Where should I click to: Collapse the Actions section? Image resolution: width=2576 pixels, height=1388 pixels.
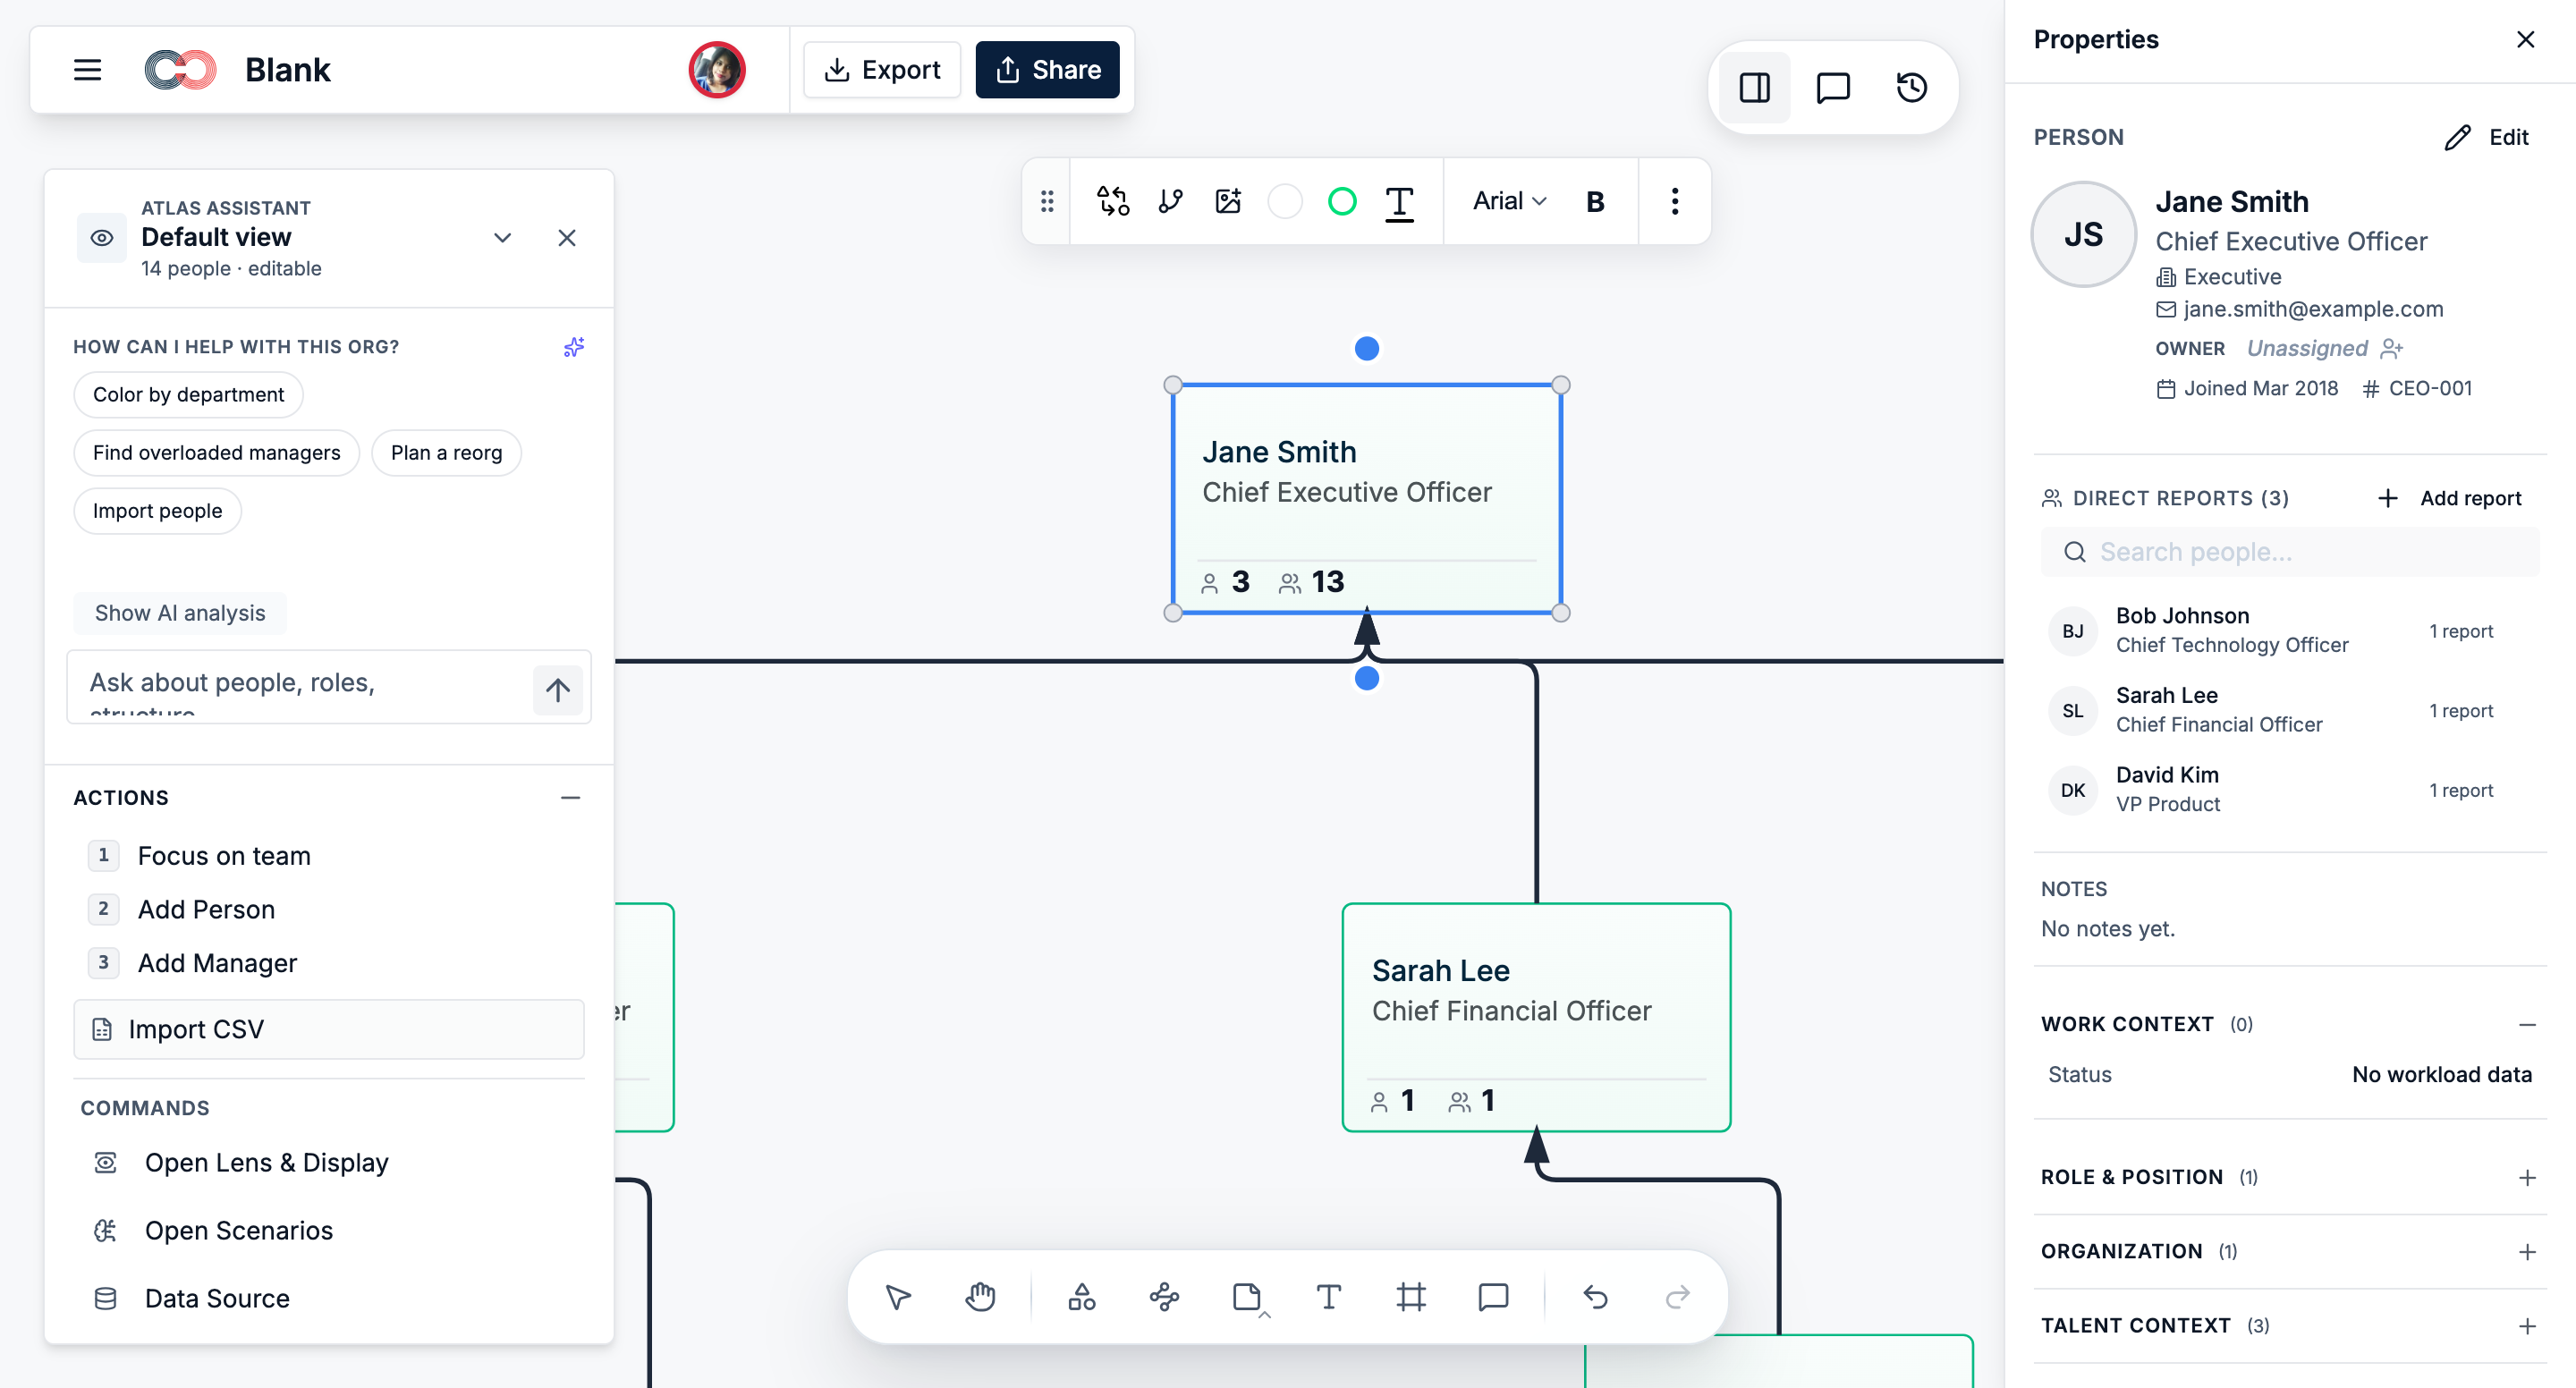[571, 798]
